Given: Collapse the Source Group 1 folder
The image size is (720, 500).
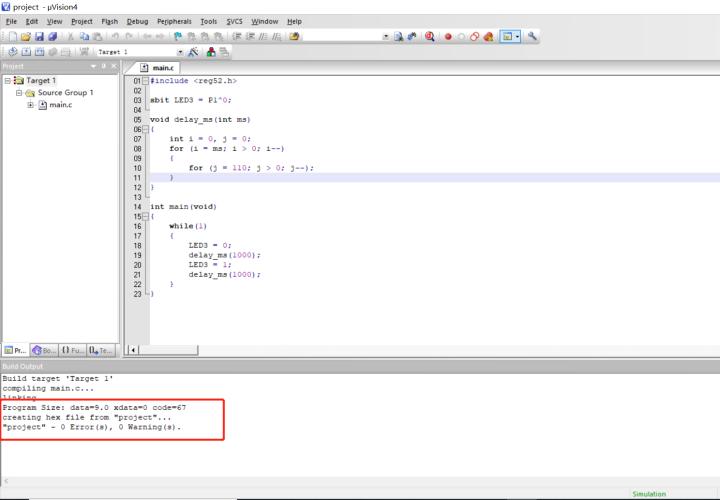Looking at the screenshot, I should pos(19,93).
